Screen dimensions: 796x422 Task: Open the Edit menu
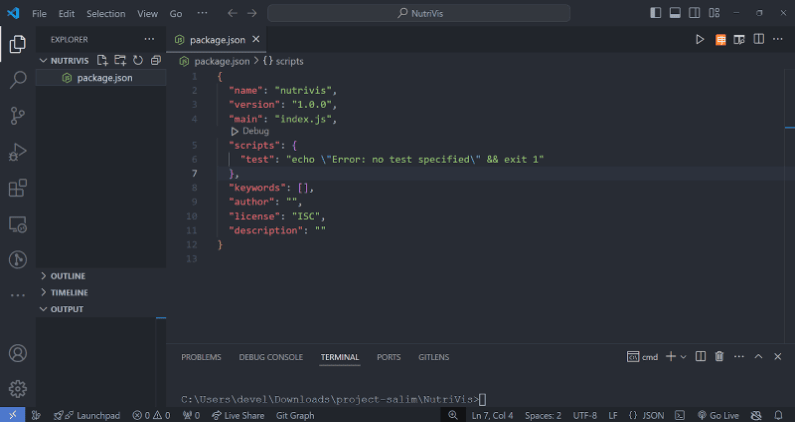[67, 14]
